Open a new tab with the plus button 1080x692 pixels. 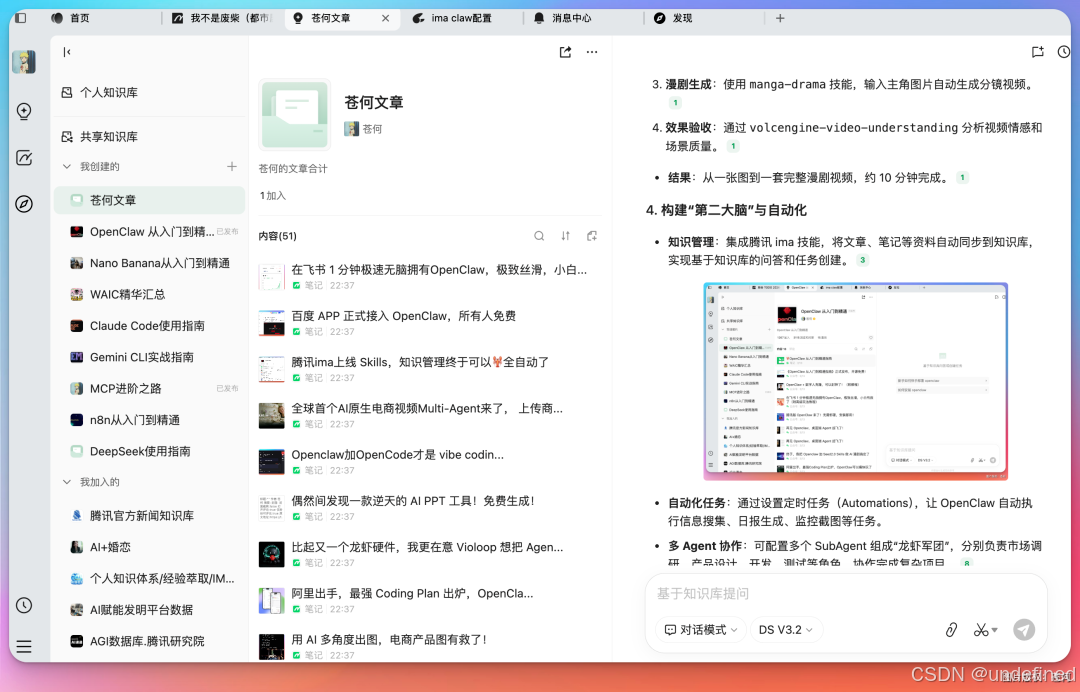[x=780, y=18]
